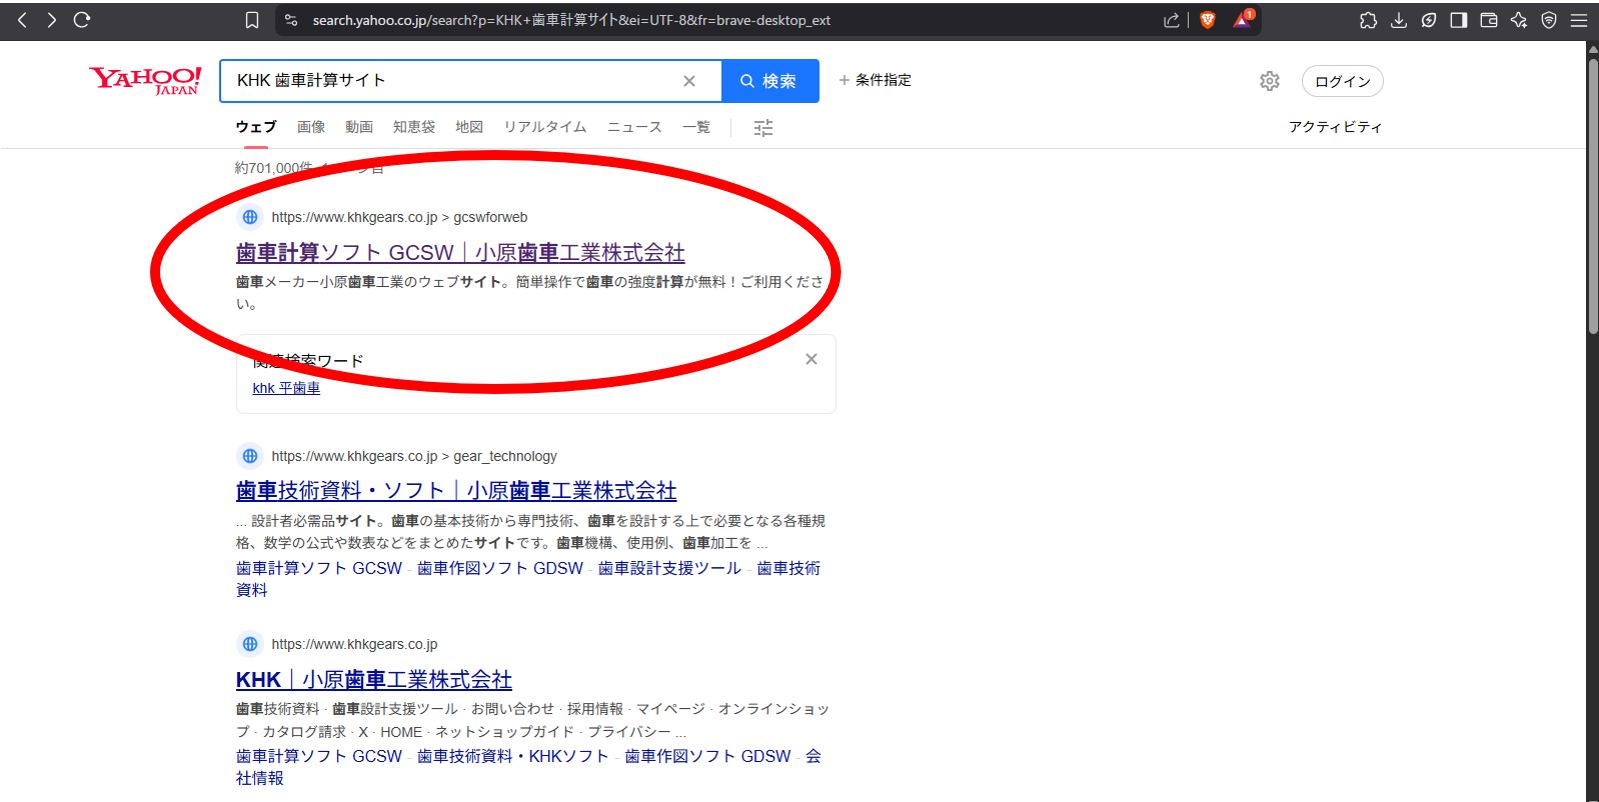
Task: Expand 条件指定 search conditions
Action: [875, 80]
